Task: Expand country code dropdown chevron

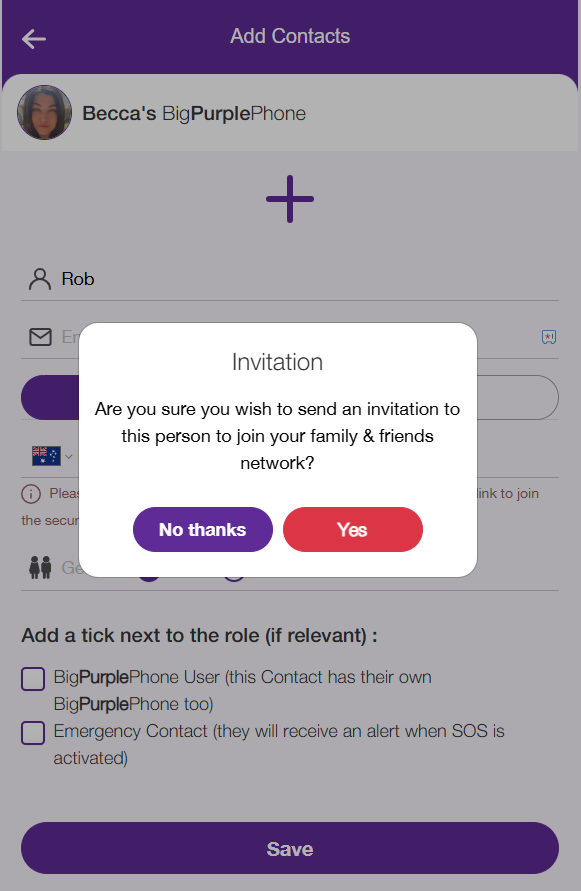Action: click(x=69, y=456)
